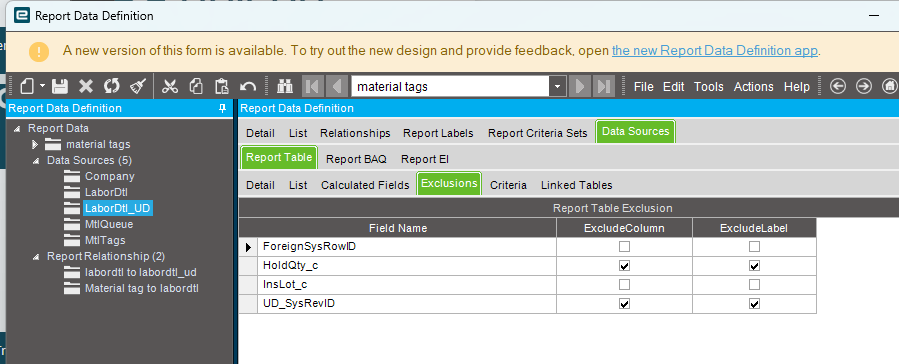This screenshot has height=364, width=899.
Task: Click the Back arrow circle icon
Action: [838, 87]
